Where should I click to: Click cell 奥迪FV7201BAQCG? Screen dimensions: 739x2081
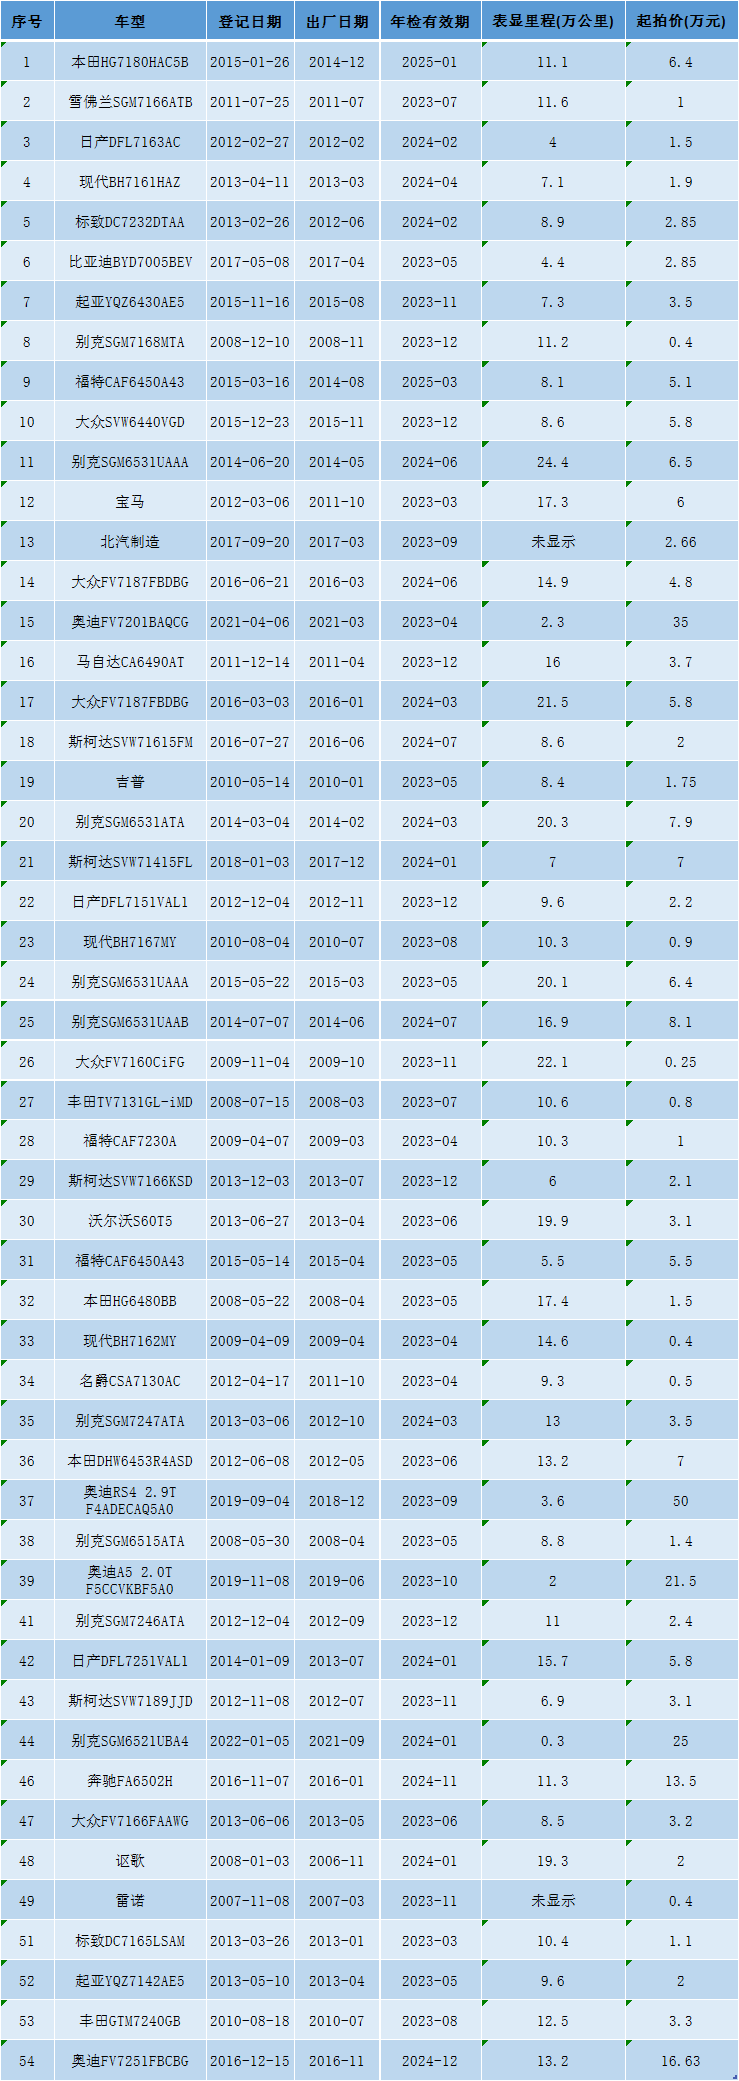pyautogui.click(x=130, y=622)
